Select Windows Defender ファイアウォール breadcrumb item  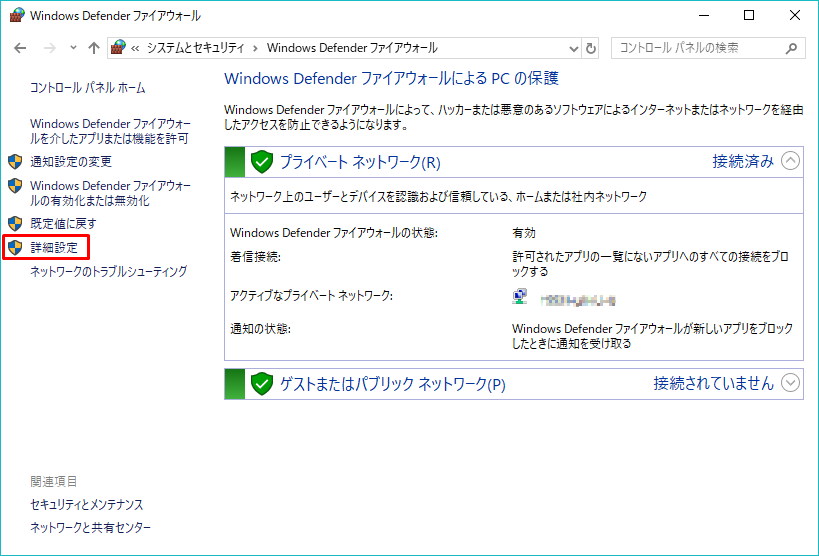point(352,48)
